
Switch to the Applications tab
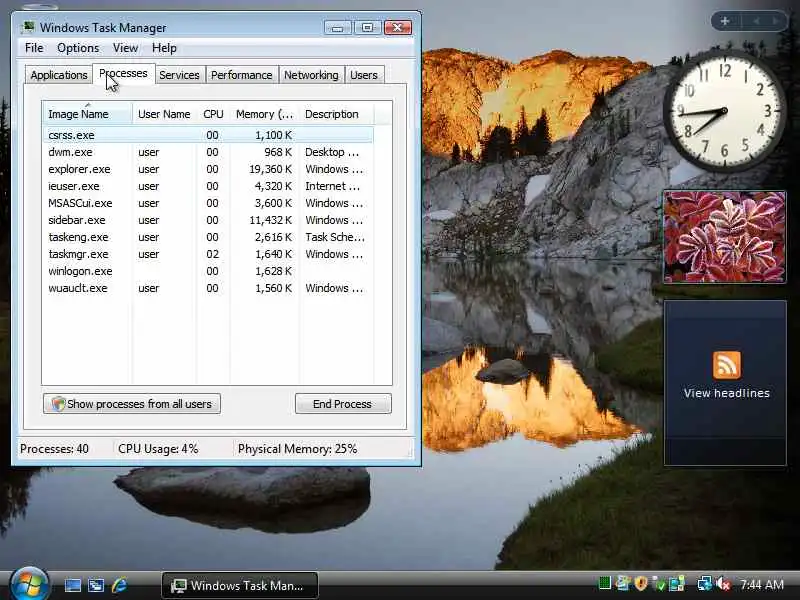(x=59, y=75)
